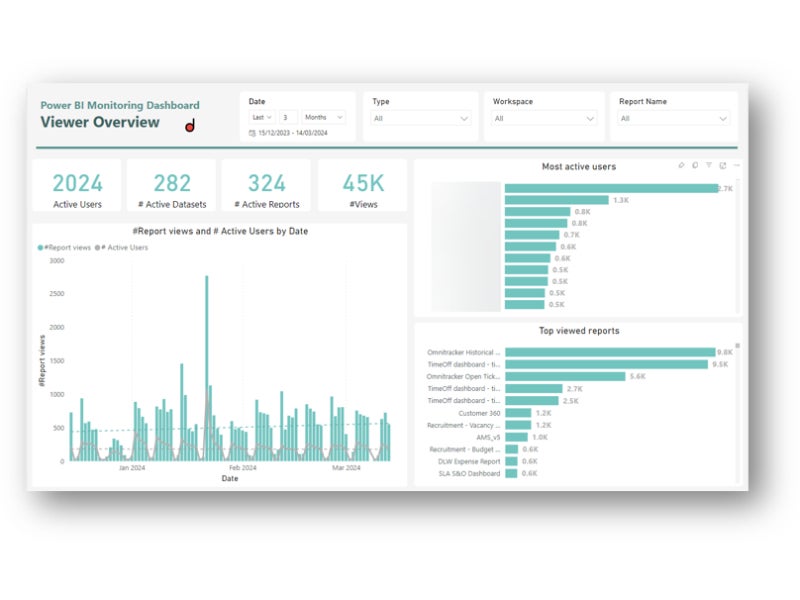Click the focus mode icon on Most active users

coord(723,165)
